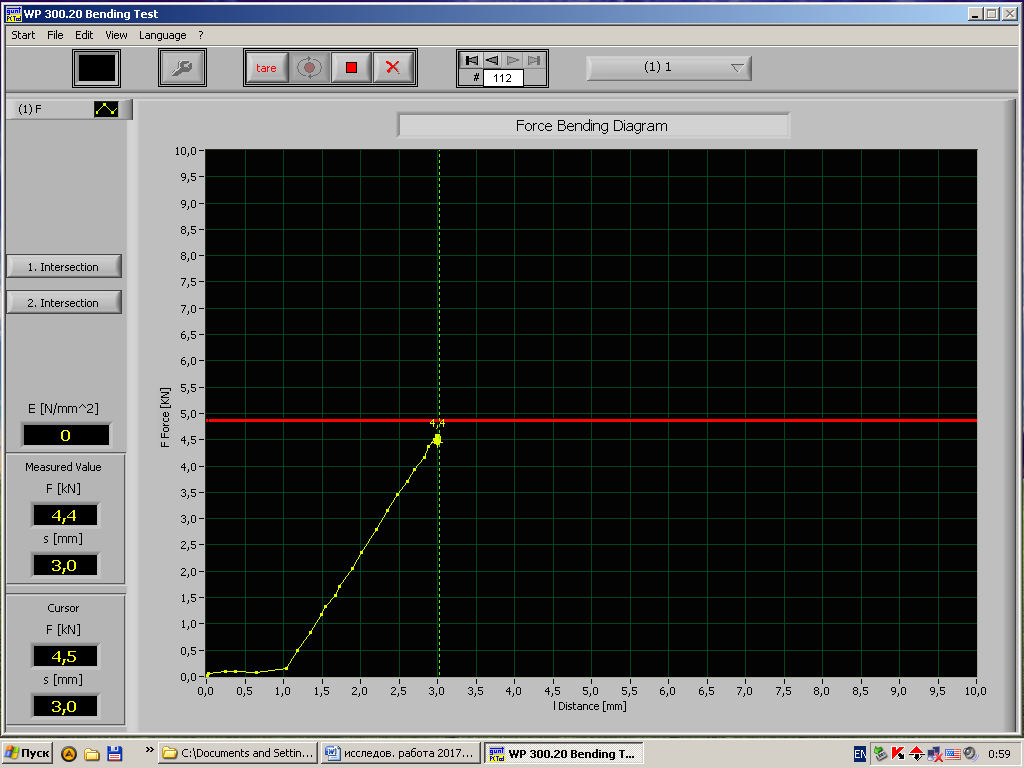This screenshot has width=1024, height=768.
Task: Open the folder quick launch icon
Action: 91,754
